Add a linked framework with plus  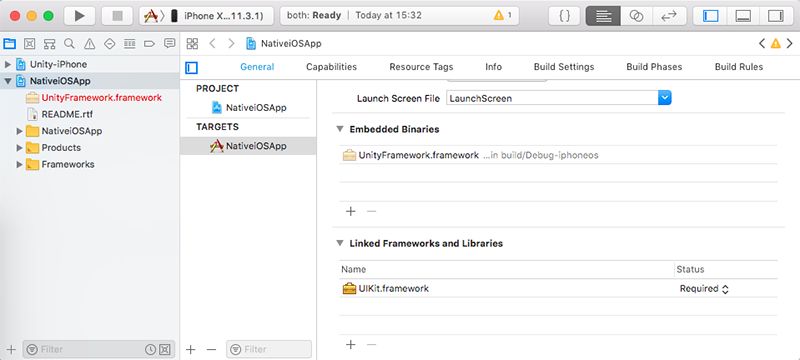coord(351,345)
